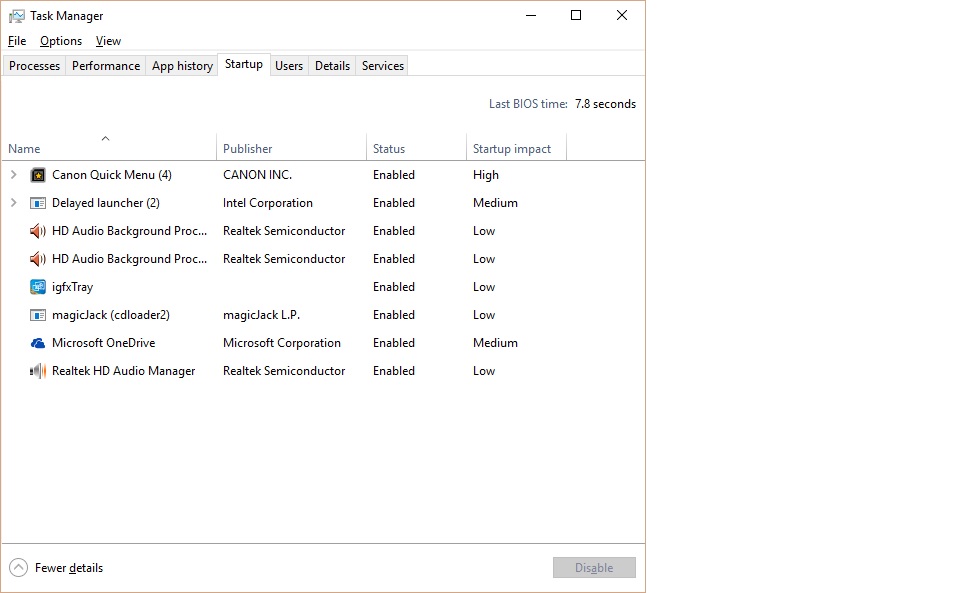Close the Task Manager window

[621, 15]
